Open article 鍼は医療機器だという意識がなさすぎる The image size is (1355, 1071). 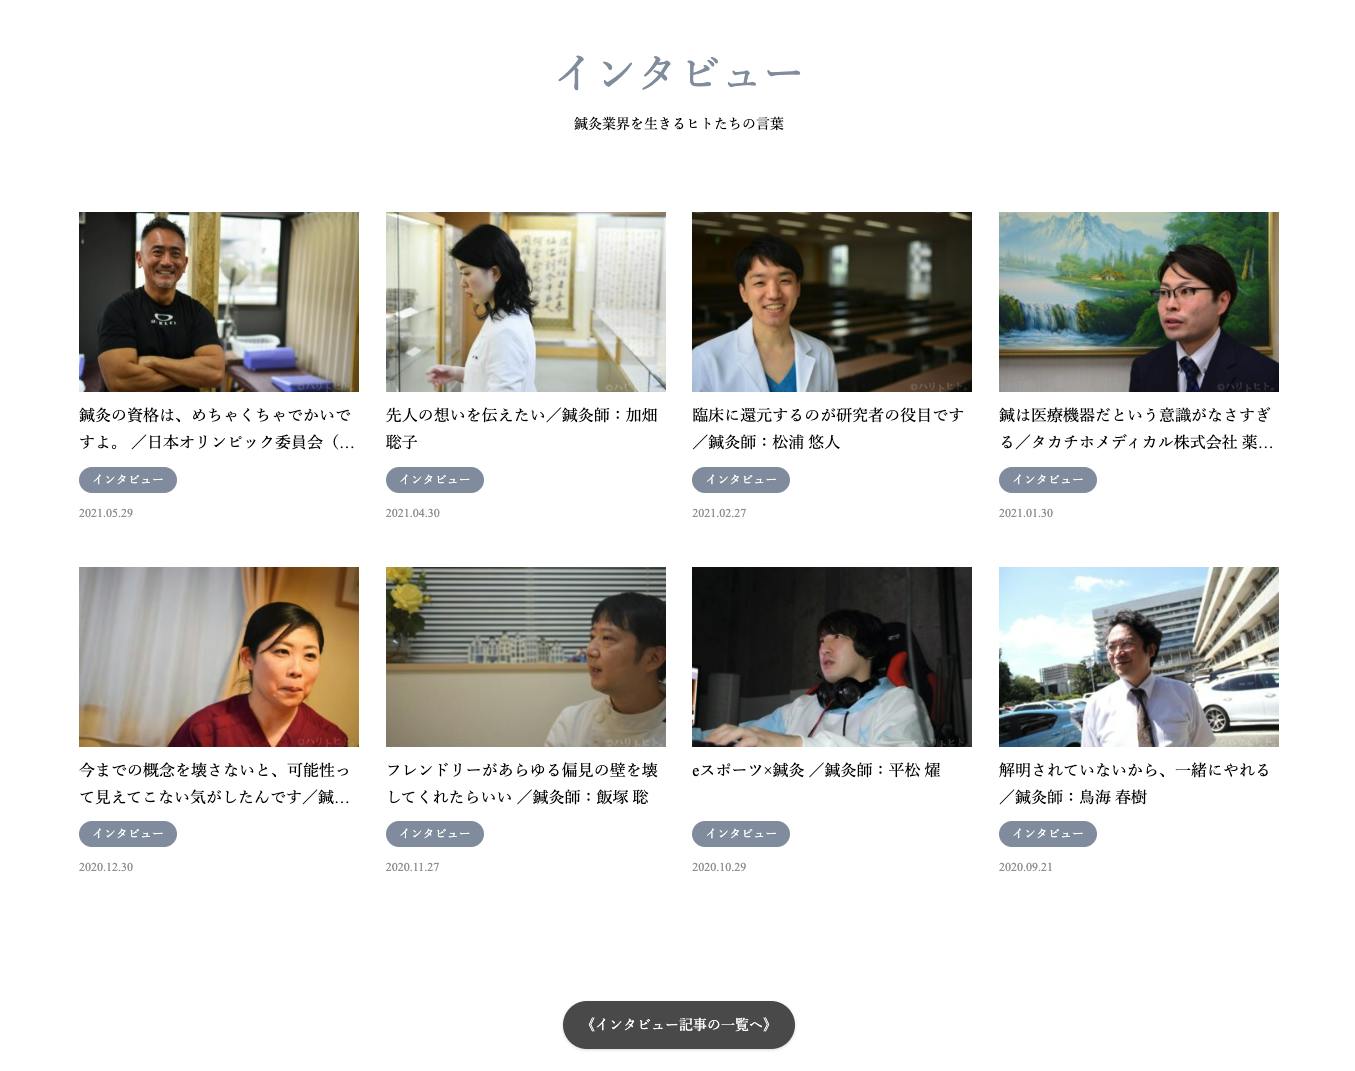[x=1136, y=428]
